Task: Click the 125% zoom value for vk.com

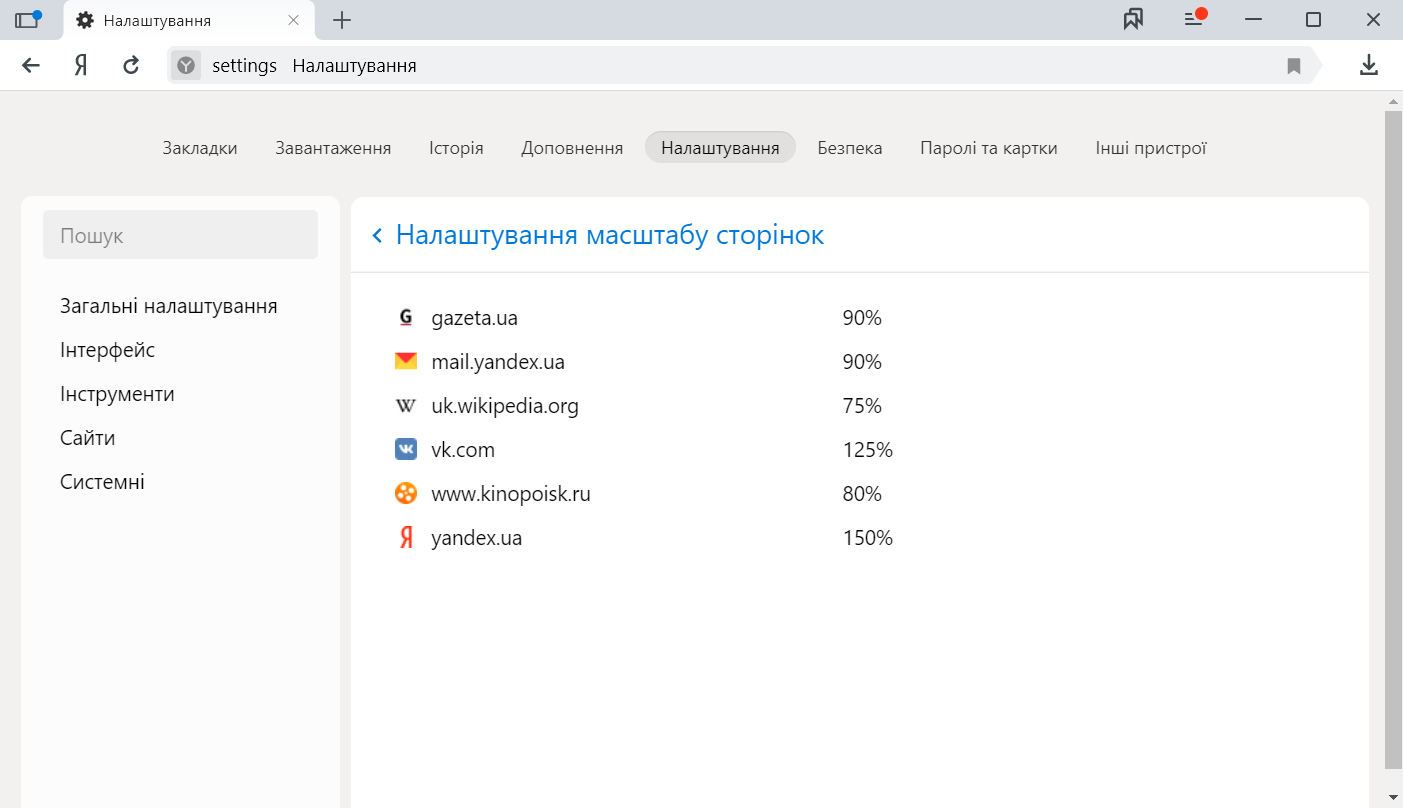Action: click(867, 450)
